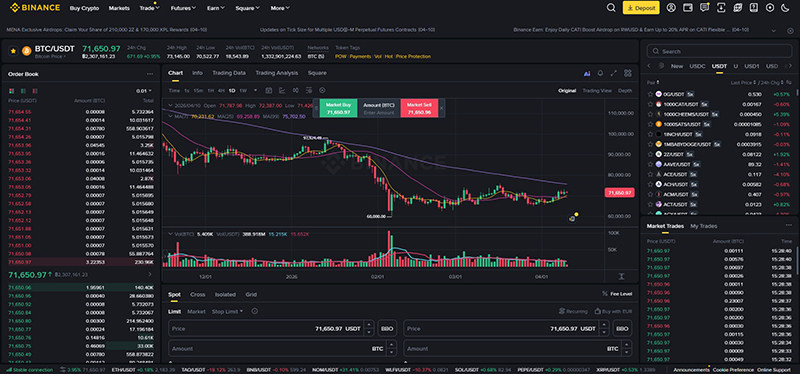
Task: Click the green Market Buy button
Action: (x=338, y=108)
